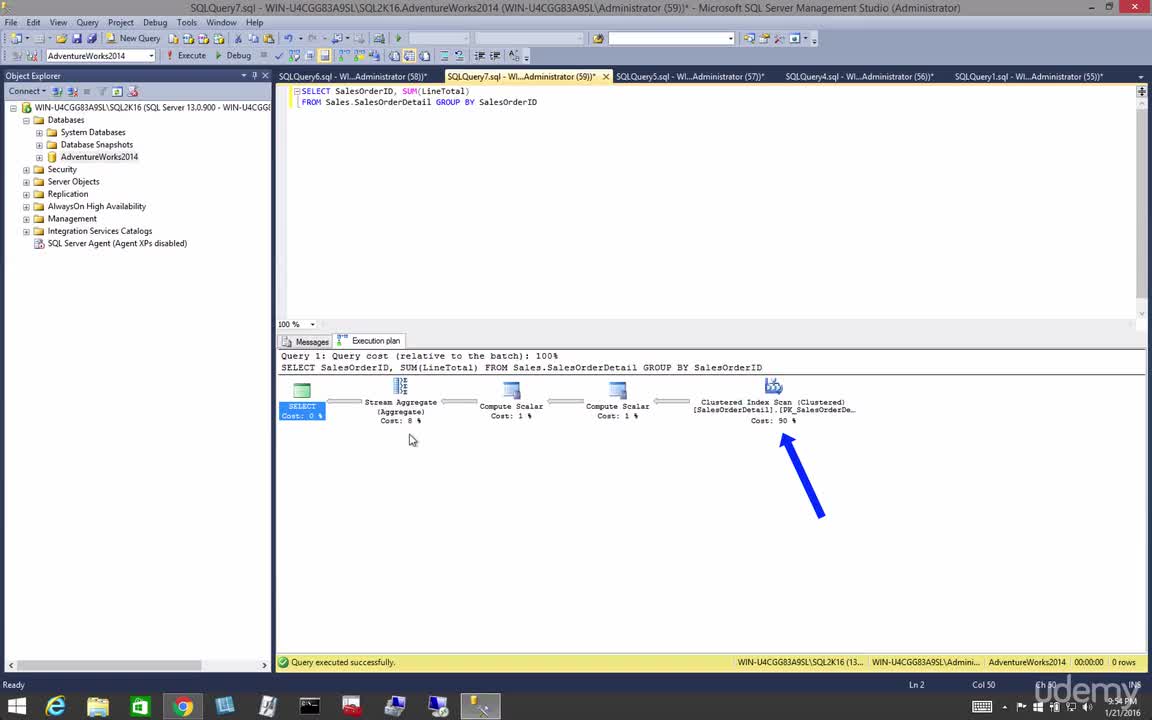This screenshot has width=1152, height=720.
Task: Expand the AdventureWorks2014 database node
Action: pyautogui.click(x=39, y=157)
